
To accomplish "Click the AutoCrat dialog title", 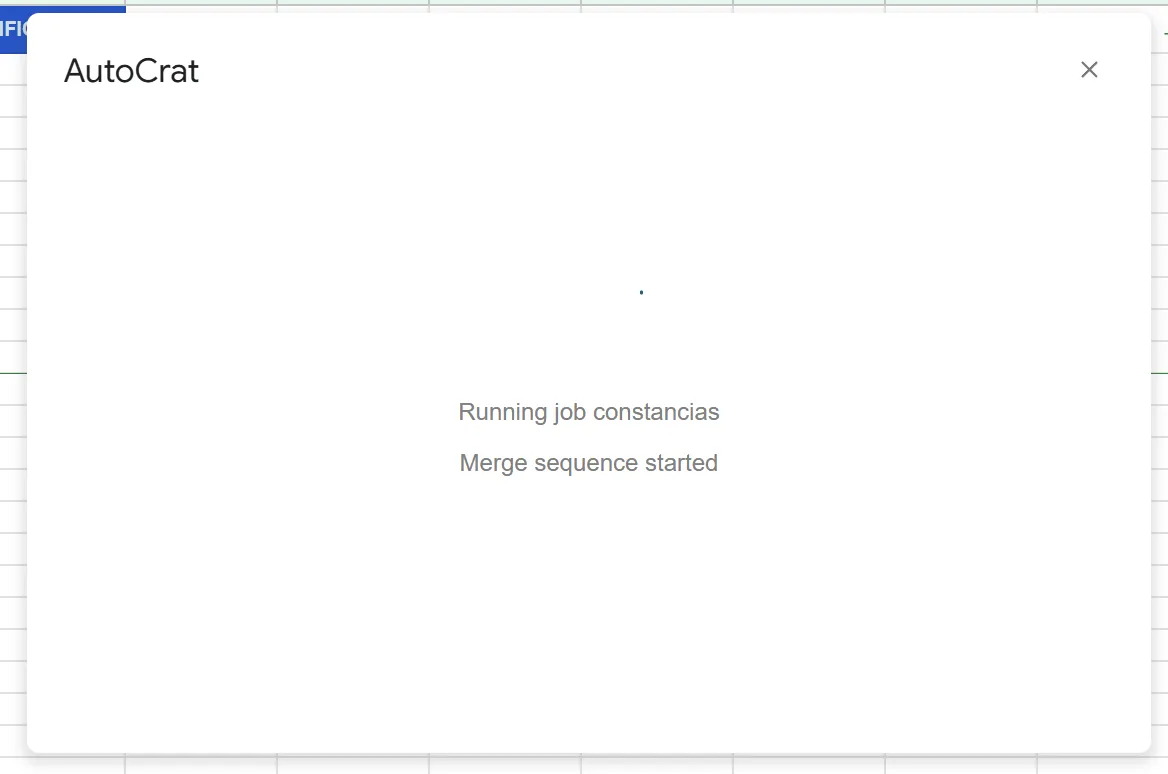I will [x=132, y=72].
